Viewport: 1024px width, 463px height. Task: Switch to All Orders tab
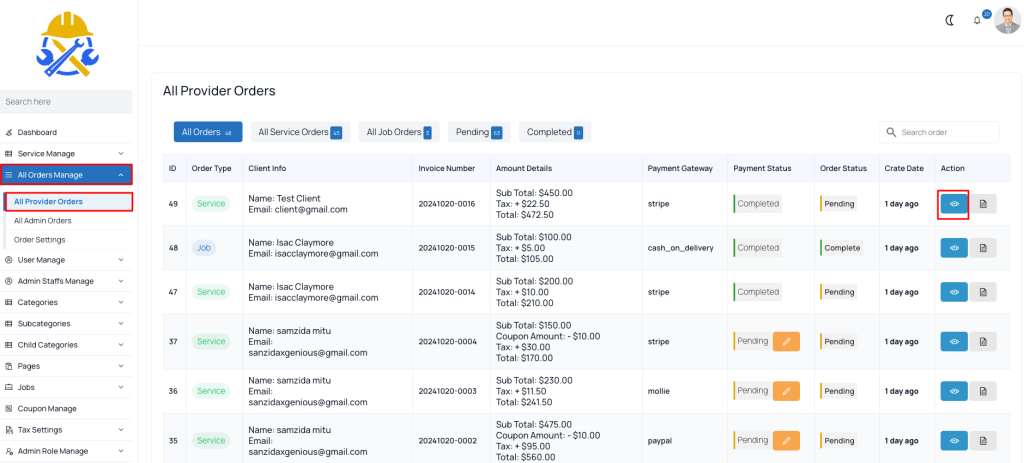click(x=208, y=132)
